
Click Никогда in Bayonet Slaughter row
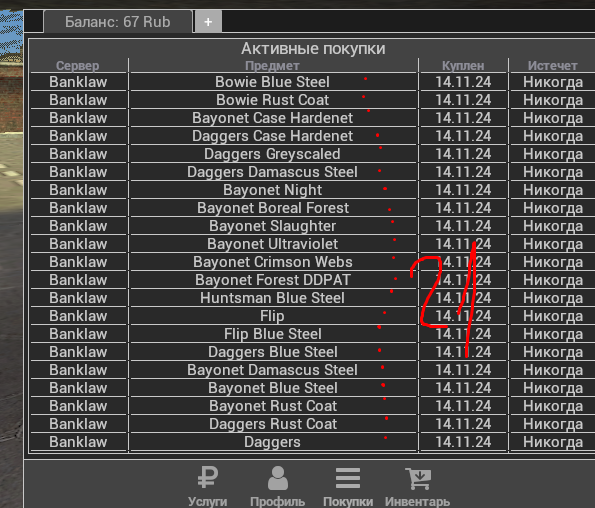552,226
